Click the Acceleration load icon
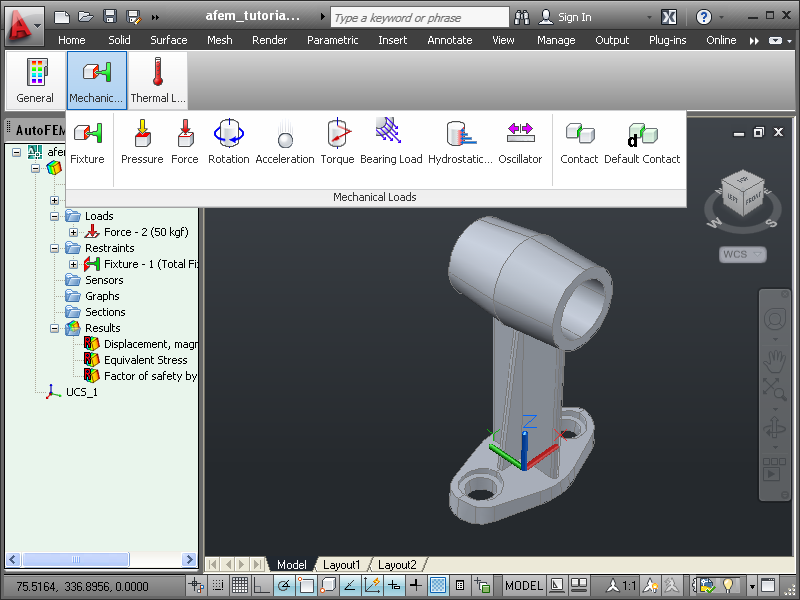Screen dimensions: 800x600 (x=285, y=143)
